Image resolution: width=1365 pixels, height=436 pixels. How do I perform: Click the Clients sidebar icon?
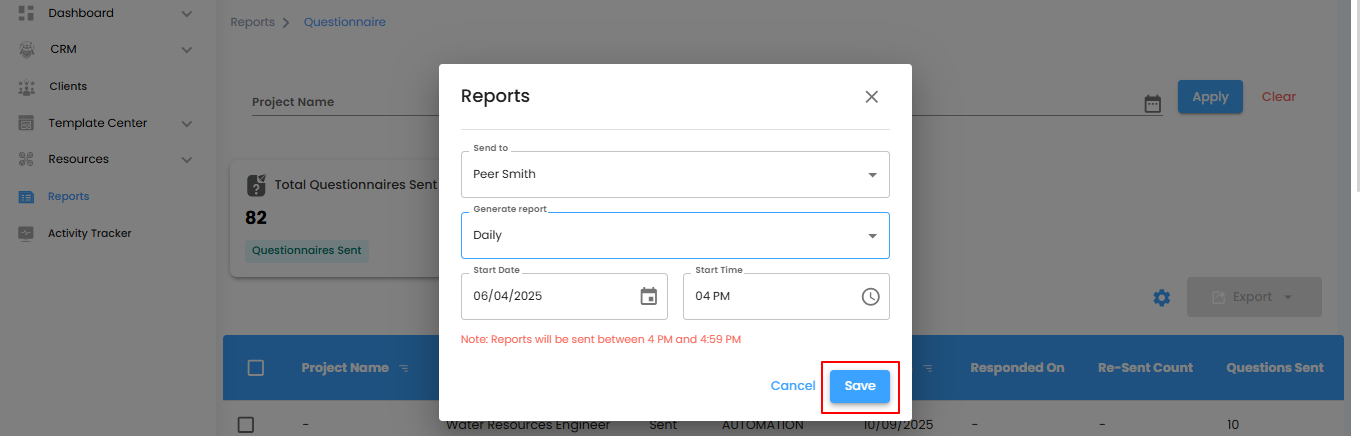pyautogui.click(x=27, y=87)
